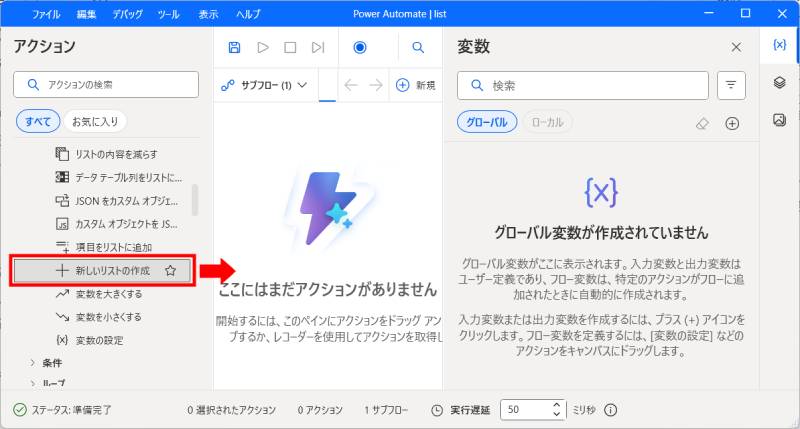800x429 pixels.
Task: Stop the flow with the square icon
Action: tap(290, 47)
